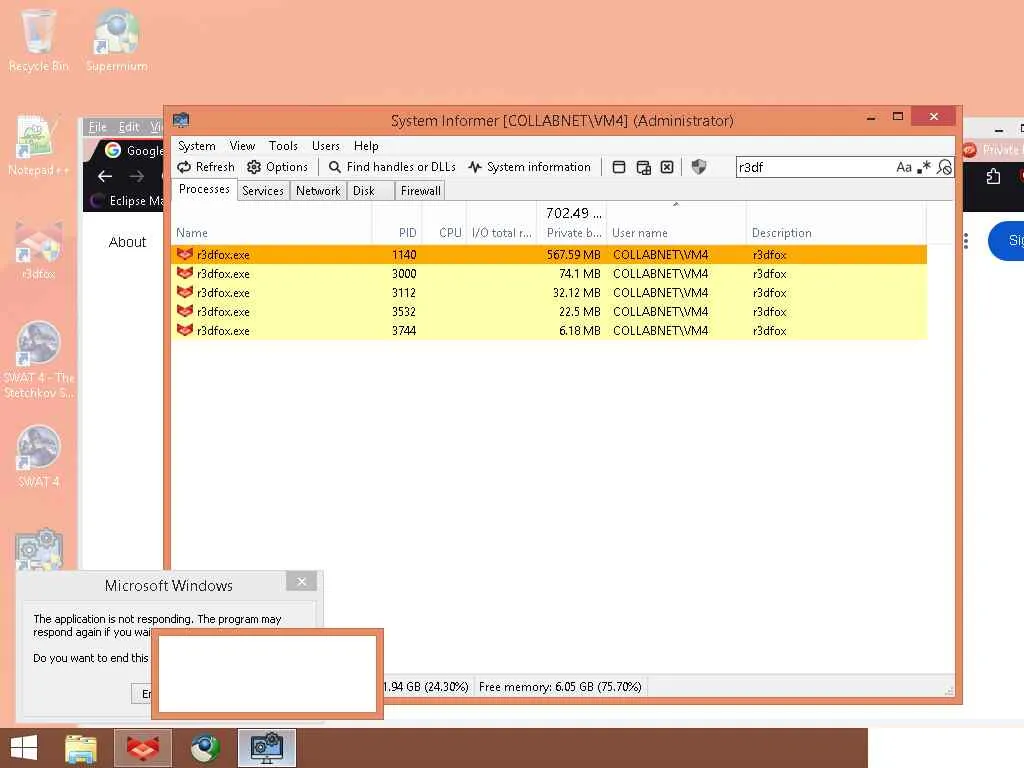Click the shield elevation toolbar icon

(x=699, y=167)
